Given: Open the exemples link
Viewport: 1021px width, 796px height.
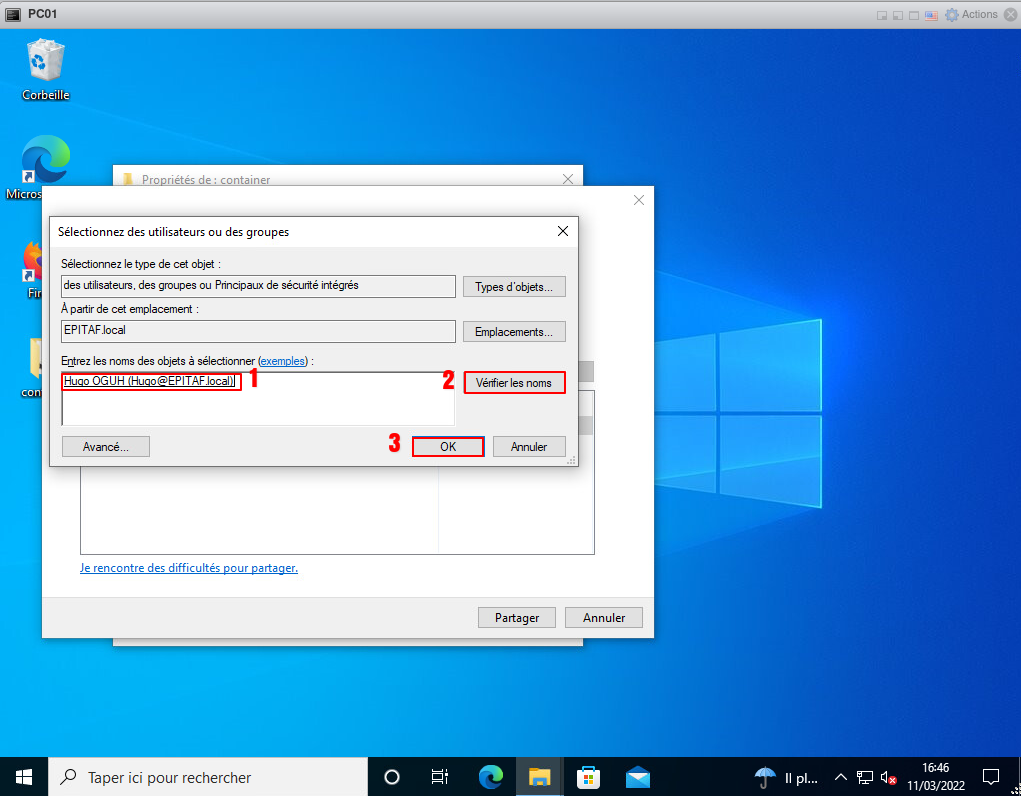Looking at the screenshot, I should [x=284, y=360].
